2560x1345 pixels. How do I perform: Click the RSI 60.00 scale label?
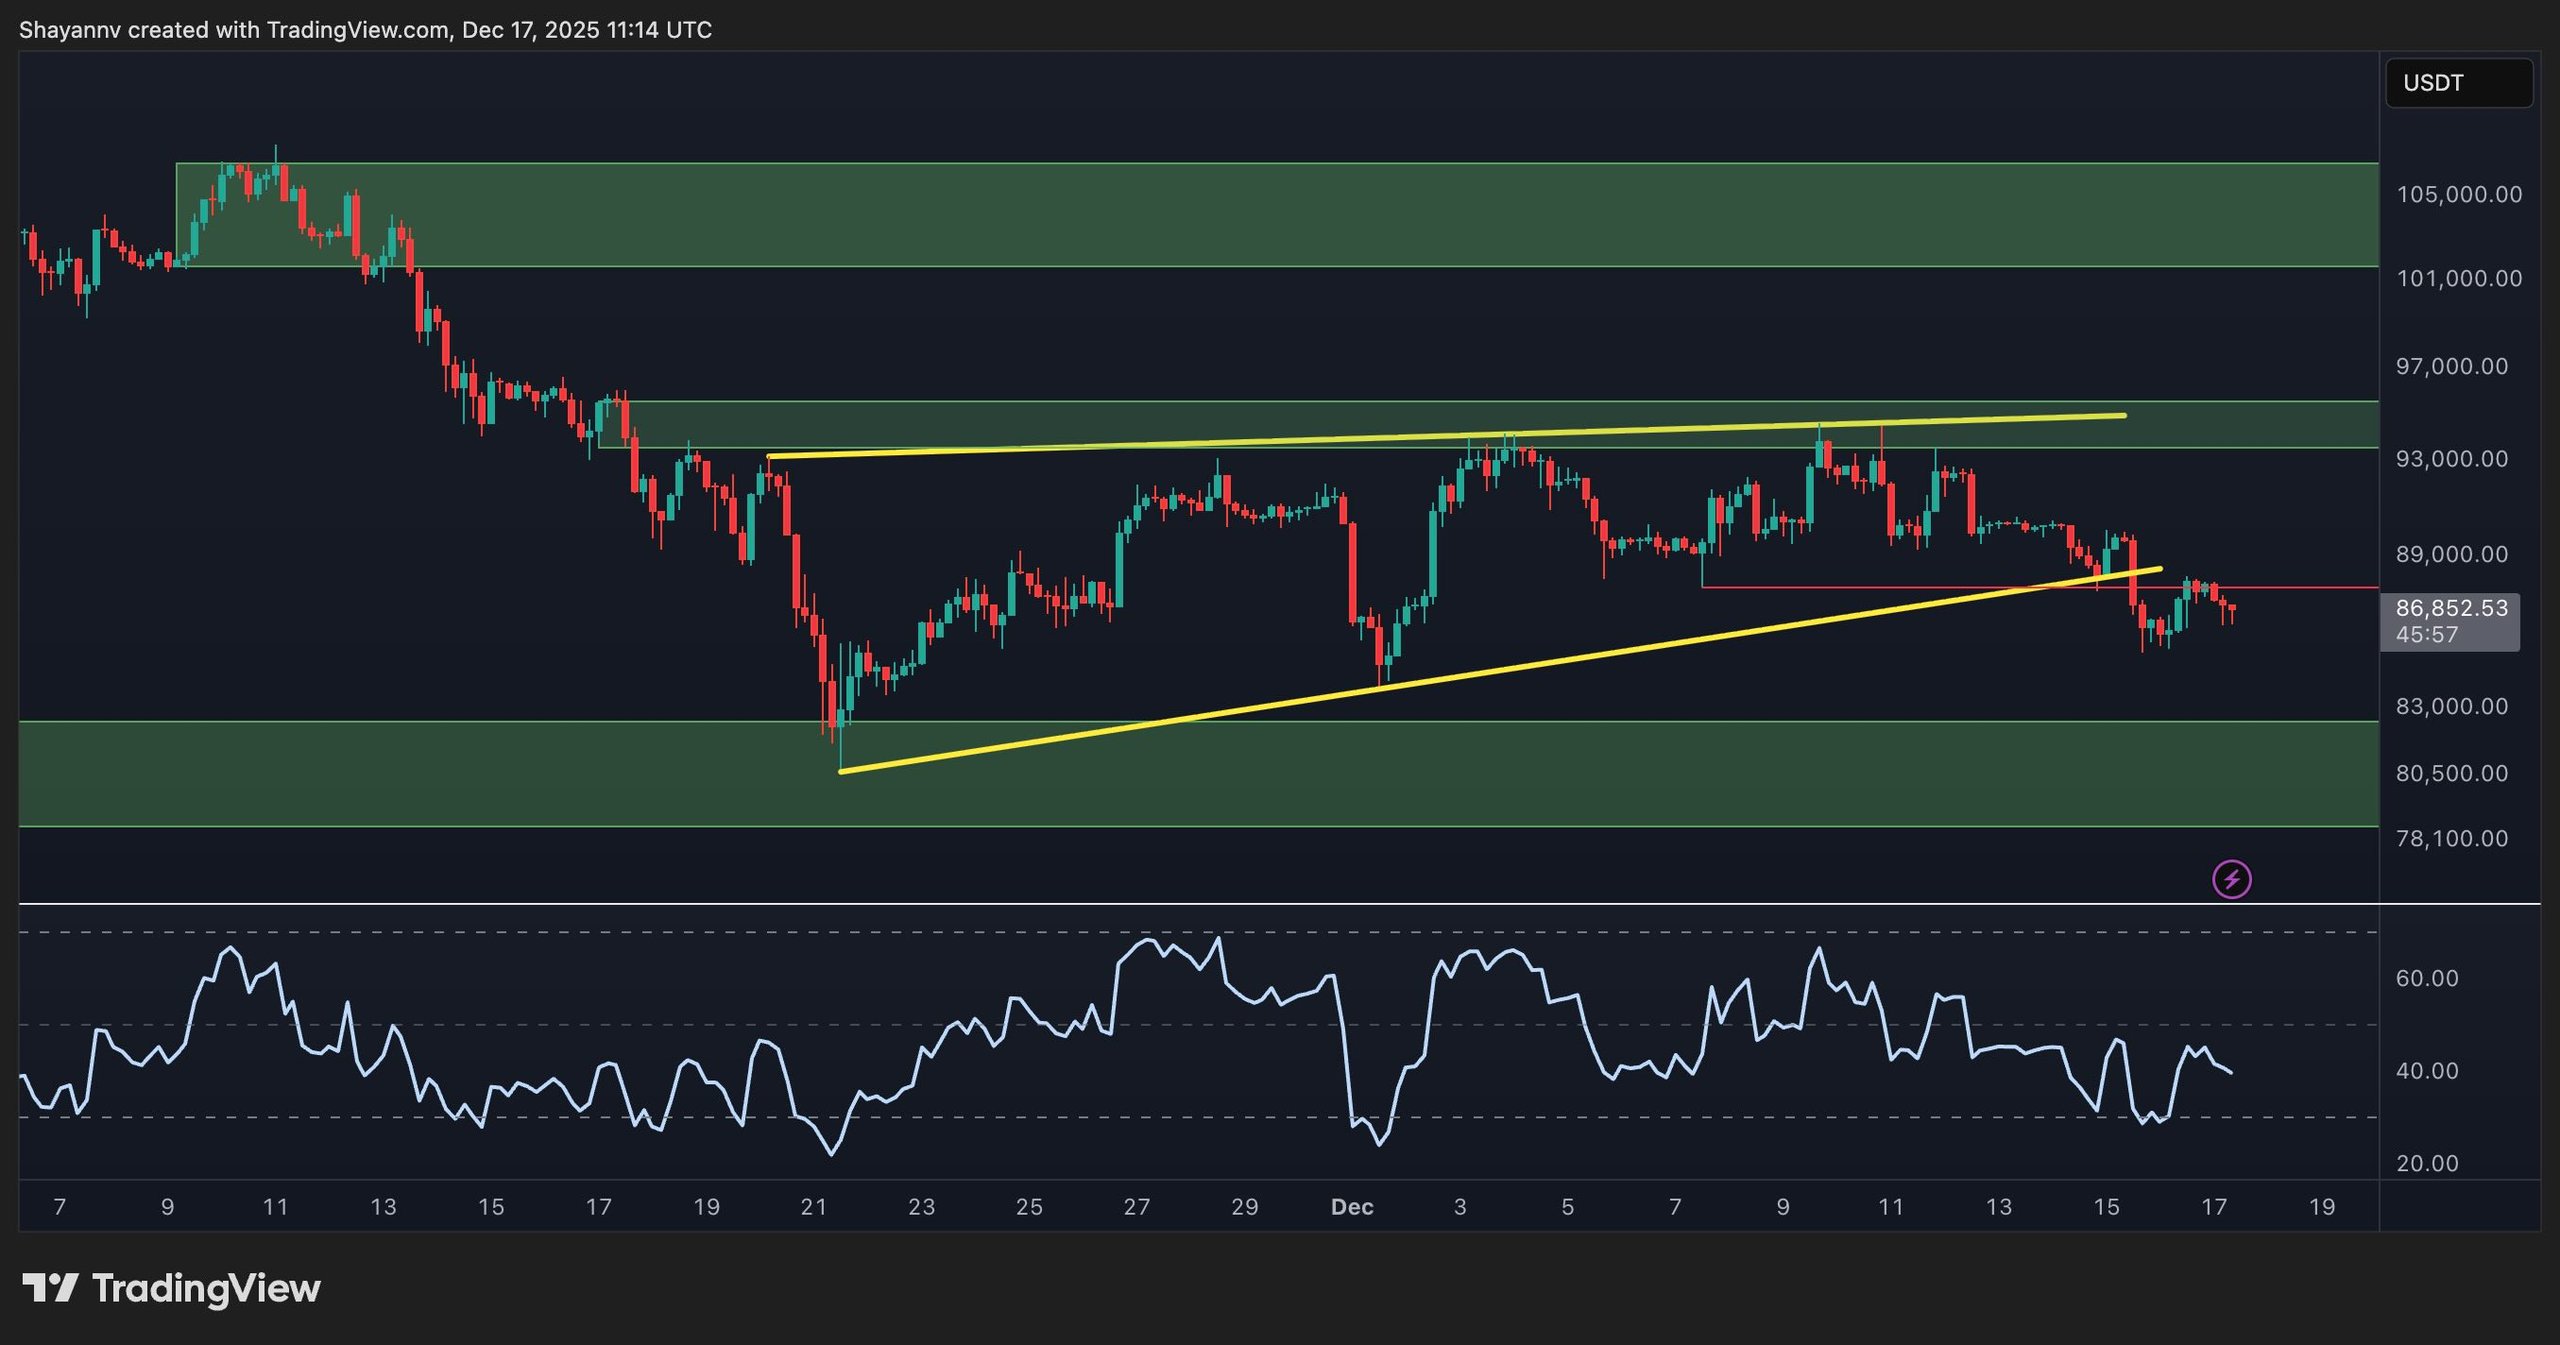[2426, 978]
